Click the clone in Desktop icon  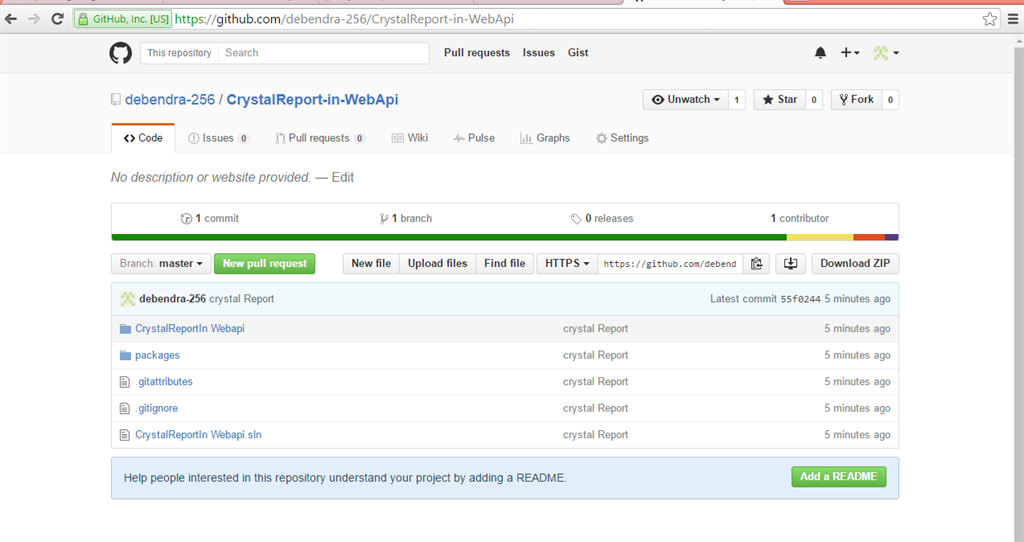click(x=790, y=264)
